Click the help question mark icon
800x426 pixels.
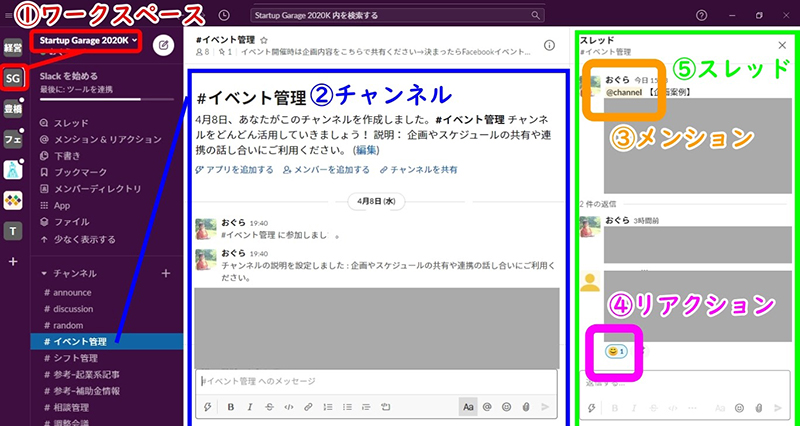[702, 15]
